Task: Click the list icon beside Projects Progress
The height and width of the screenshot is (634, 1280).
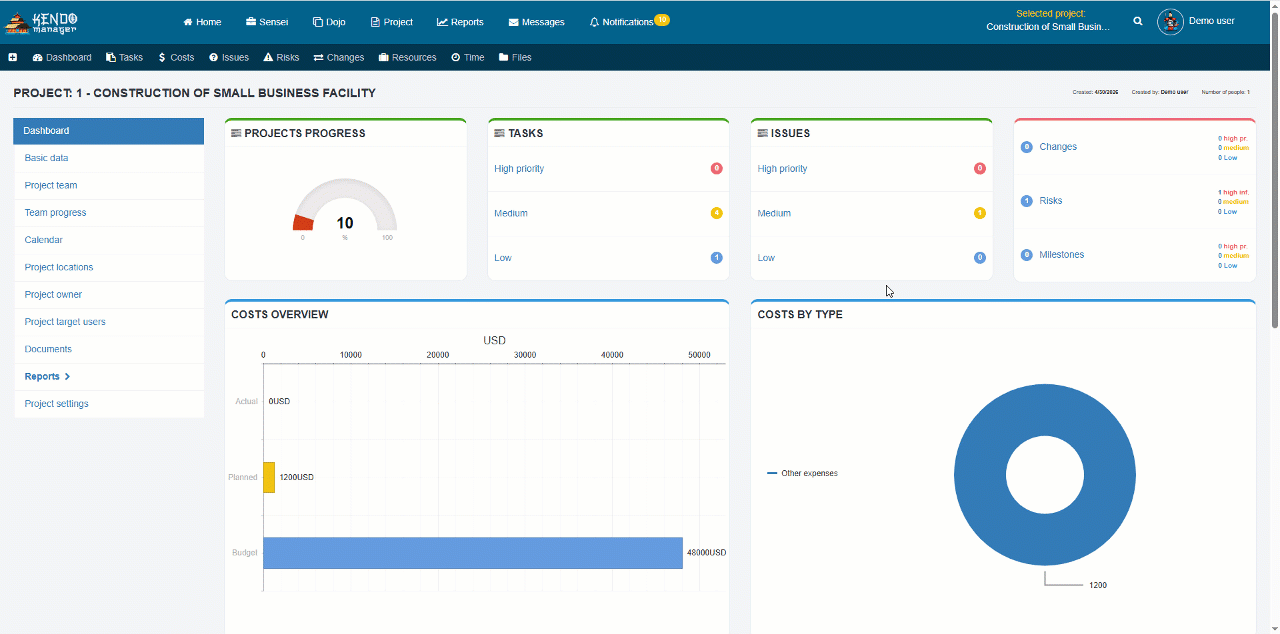Action: point(236,133)
